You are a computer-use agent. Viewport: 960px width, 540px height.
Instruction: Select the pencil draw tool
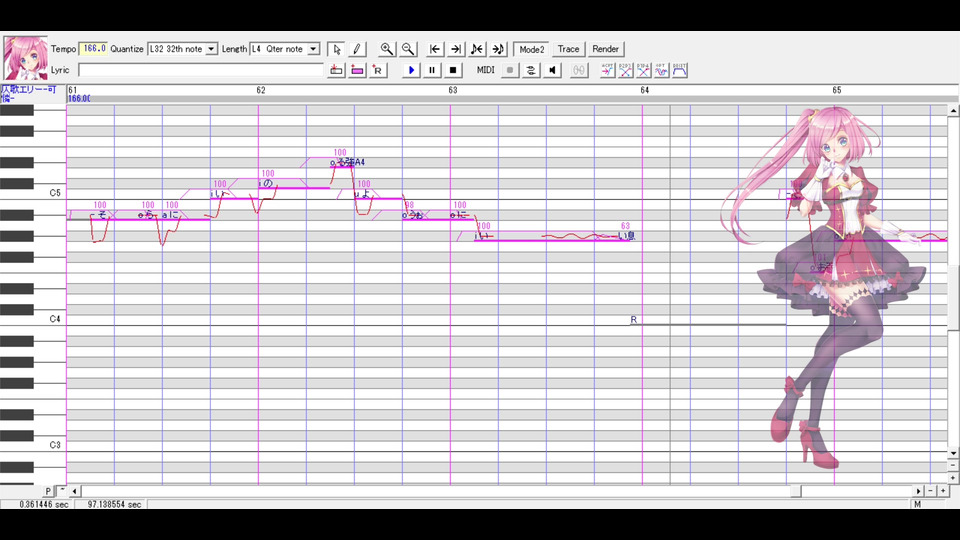(x=356, y=49)
